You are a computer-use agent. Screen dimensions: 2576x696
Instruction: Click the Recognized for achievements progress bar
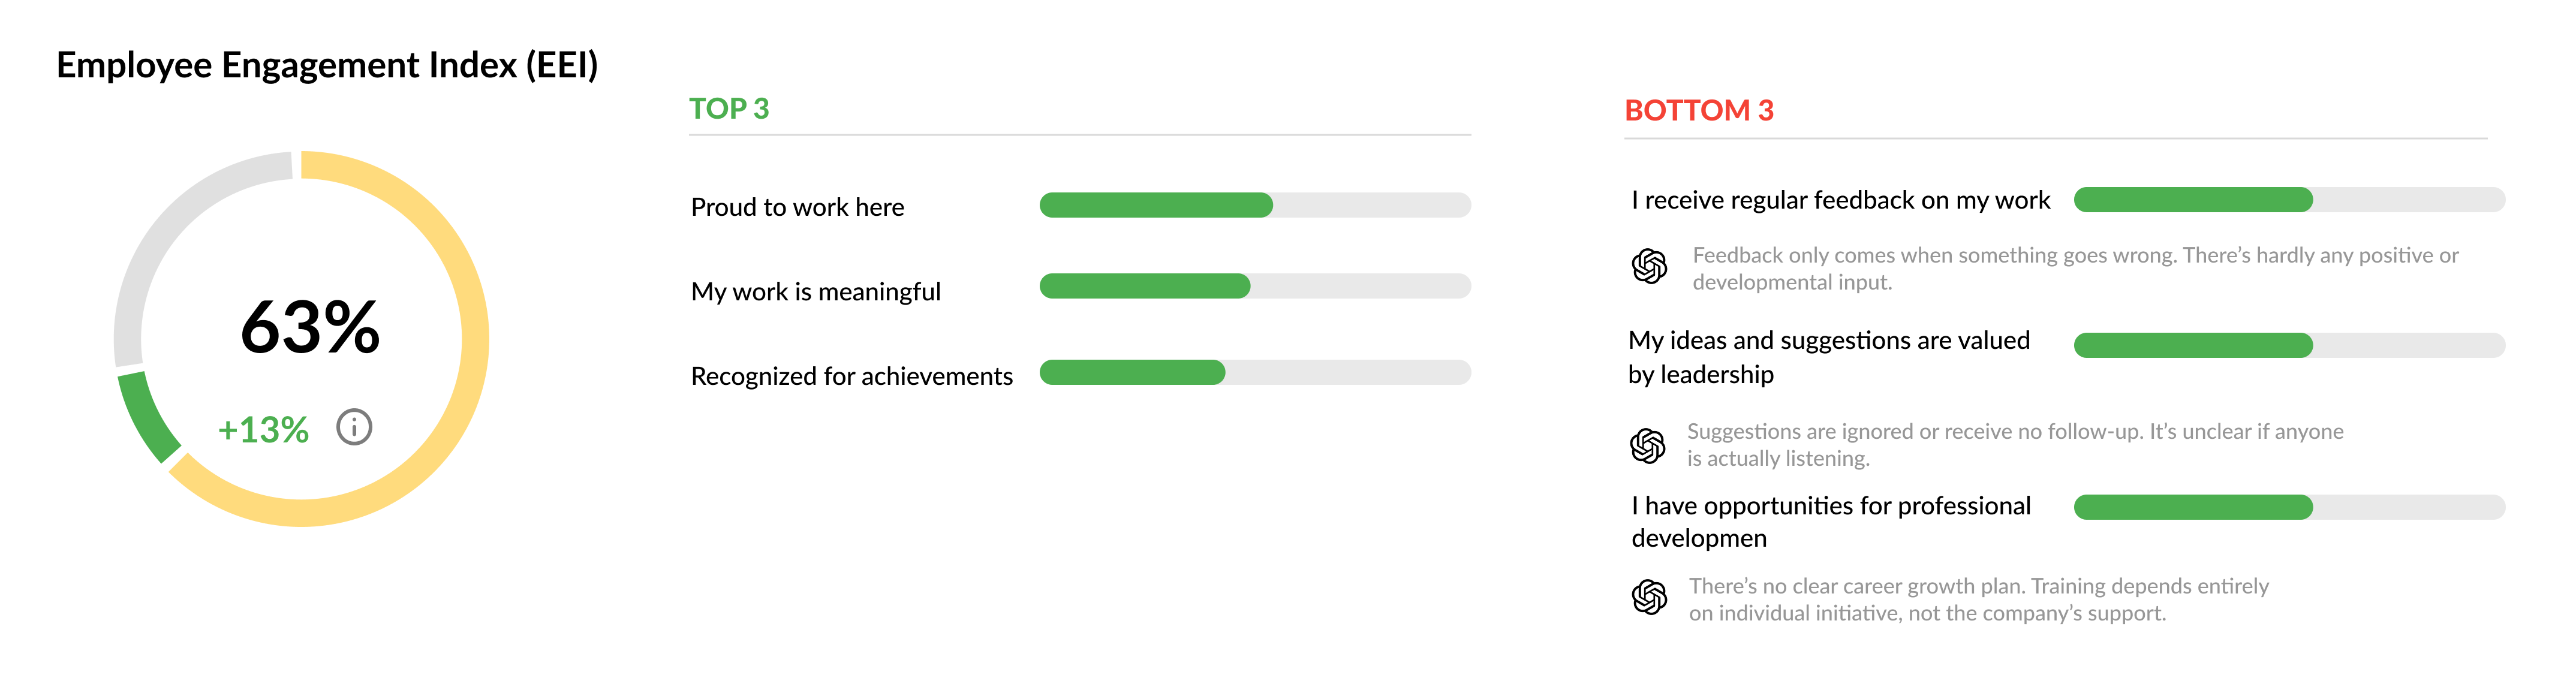(1255, 372)
